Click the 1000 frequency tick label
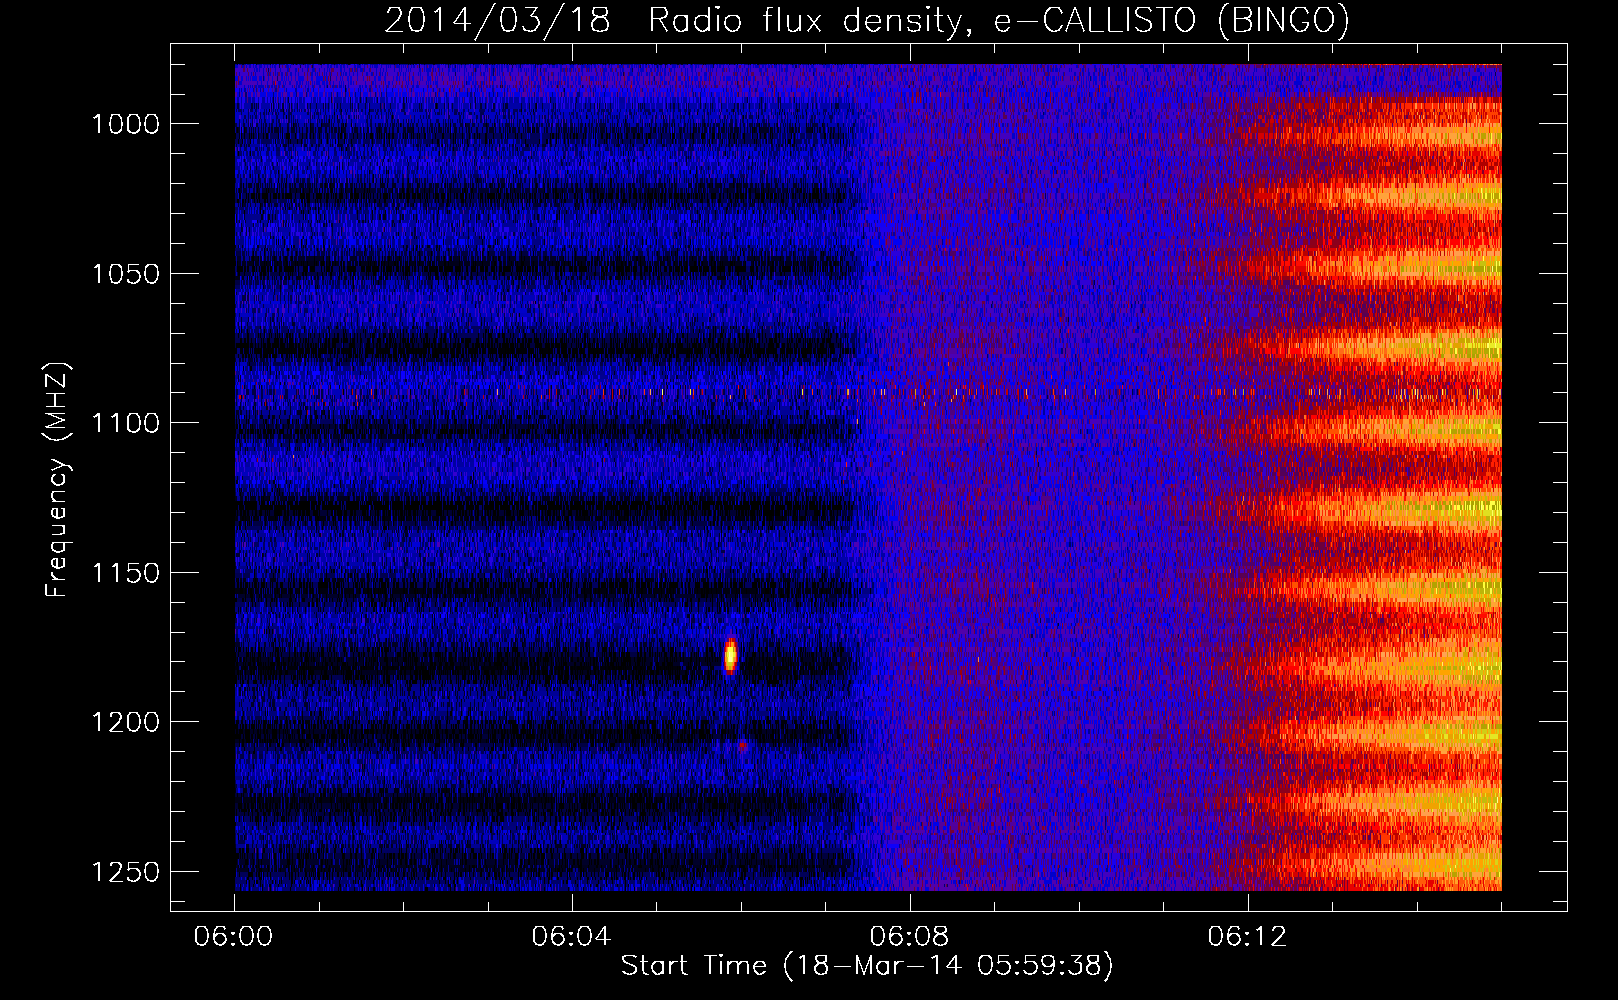Viewport: 1618px width, 1000px height. pos(126,124)
